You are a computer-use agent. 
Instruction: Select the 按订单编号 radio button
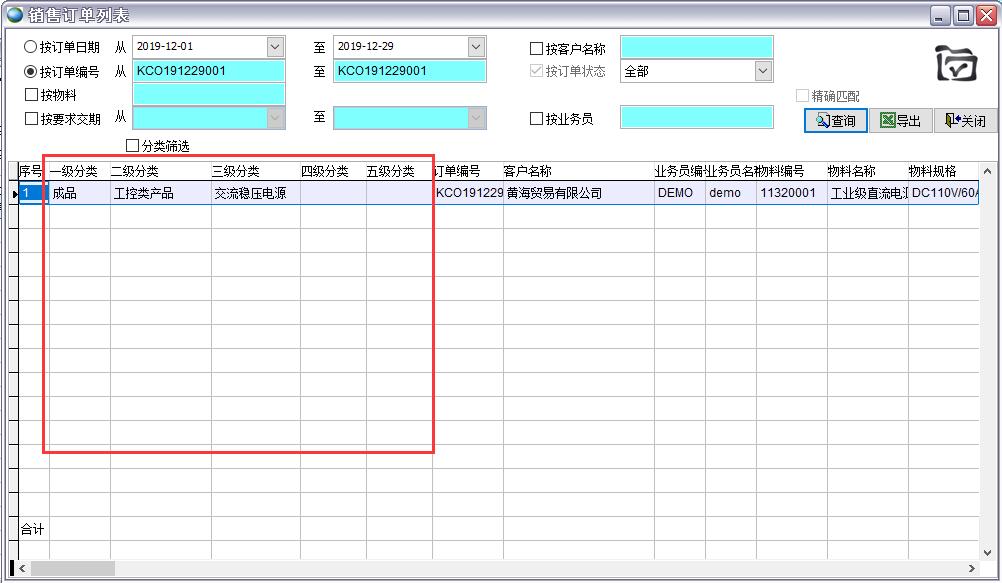30,71
